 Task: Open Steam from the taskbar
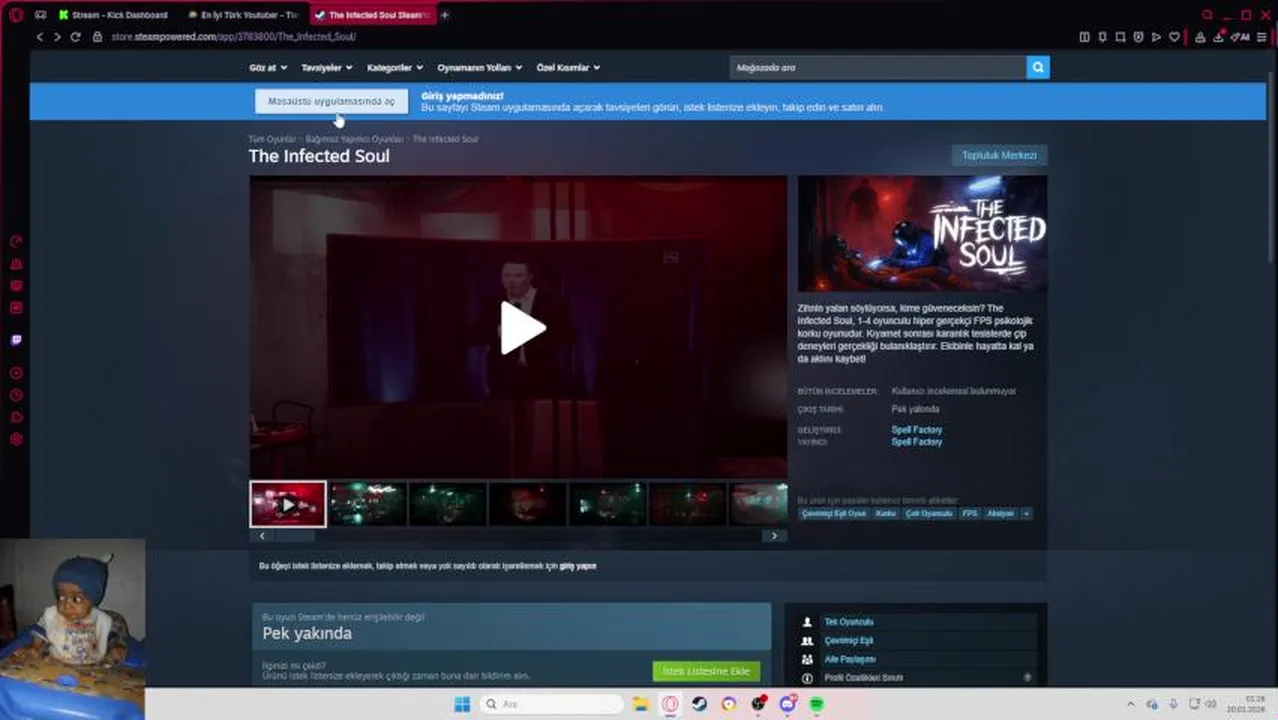coord(700,704)
